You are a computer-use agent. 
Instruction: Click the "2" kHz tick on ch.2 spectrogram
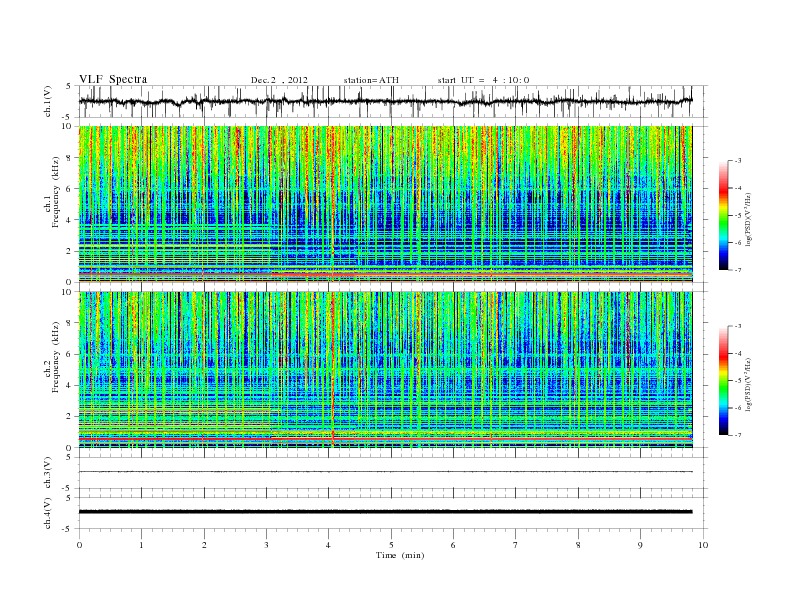coord(70,417)
